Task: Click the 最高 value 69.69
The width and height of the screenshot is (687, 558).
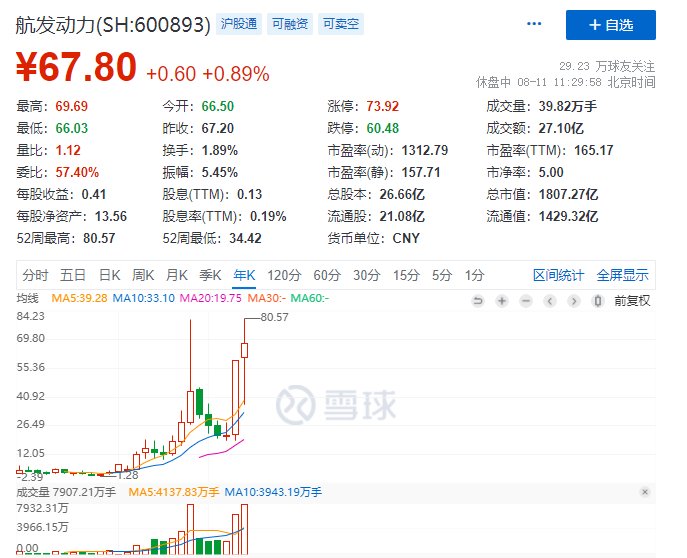Action: (71, 106)
